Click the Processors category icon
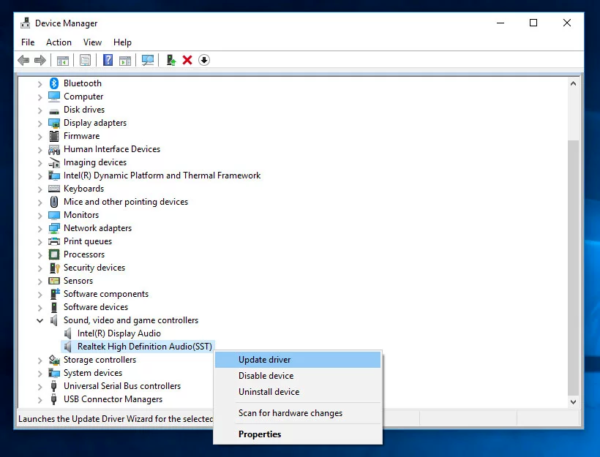The image size is (600, 457). [x=54, y=255]
